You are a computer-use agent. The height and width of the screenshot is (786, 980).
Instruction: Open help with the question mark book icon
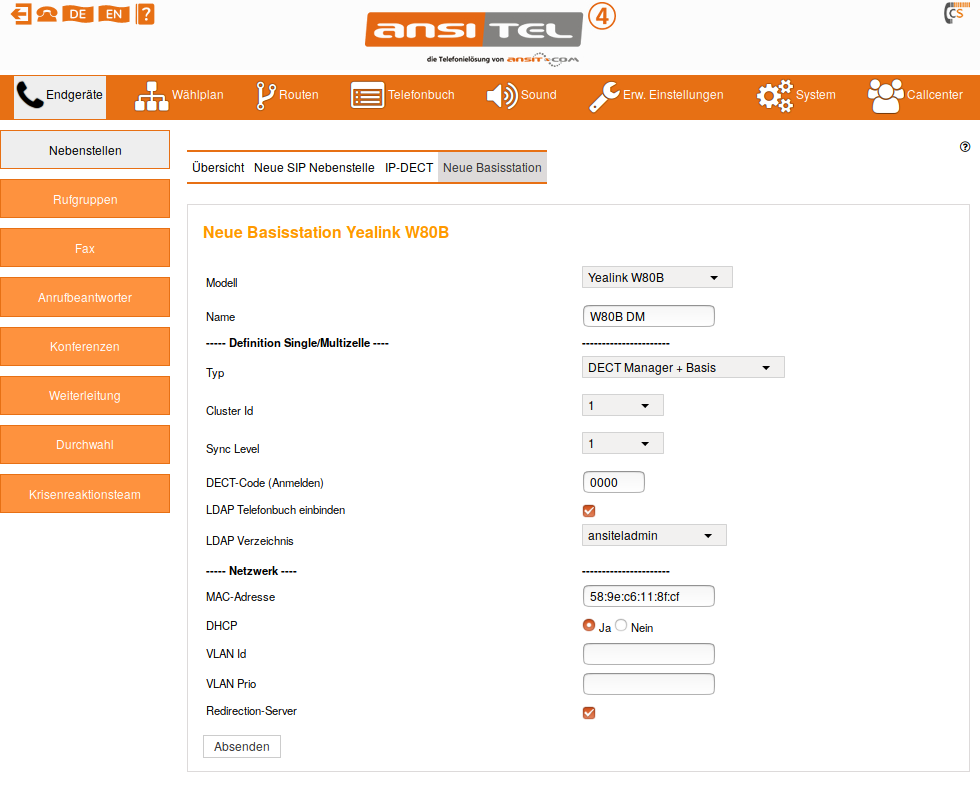145,14
